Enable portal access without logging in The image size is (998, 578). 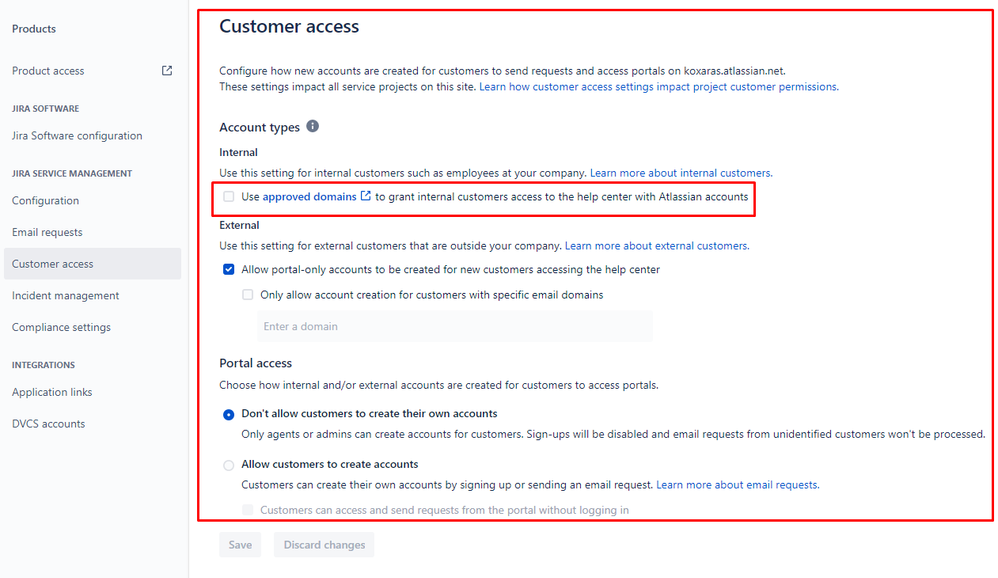coord(247,510)
